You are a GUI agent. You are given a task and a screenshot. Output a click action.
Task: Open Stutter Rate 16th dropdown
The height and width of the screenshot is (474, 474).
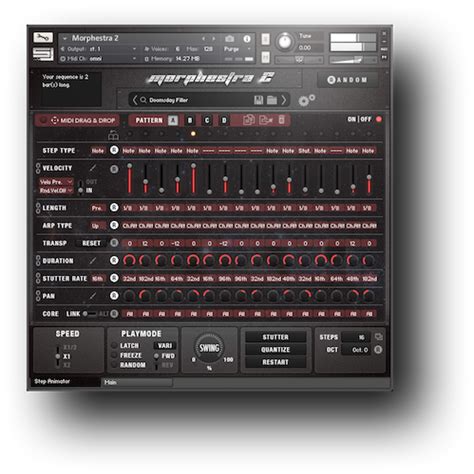coord(97,278)
